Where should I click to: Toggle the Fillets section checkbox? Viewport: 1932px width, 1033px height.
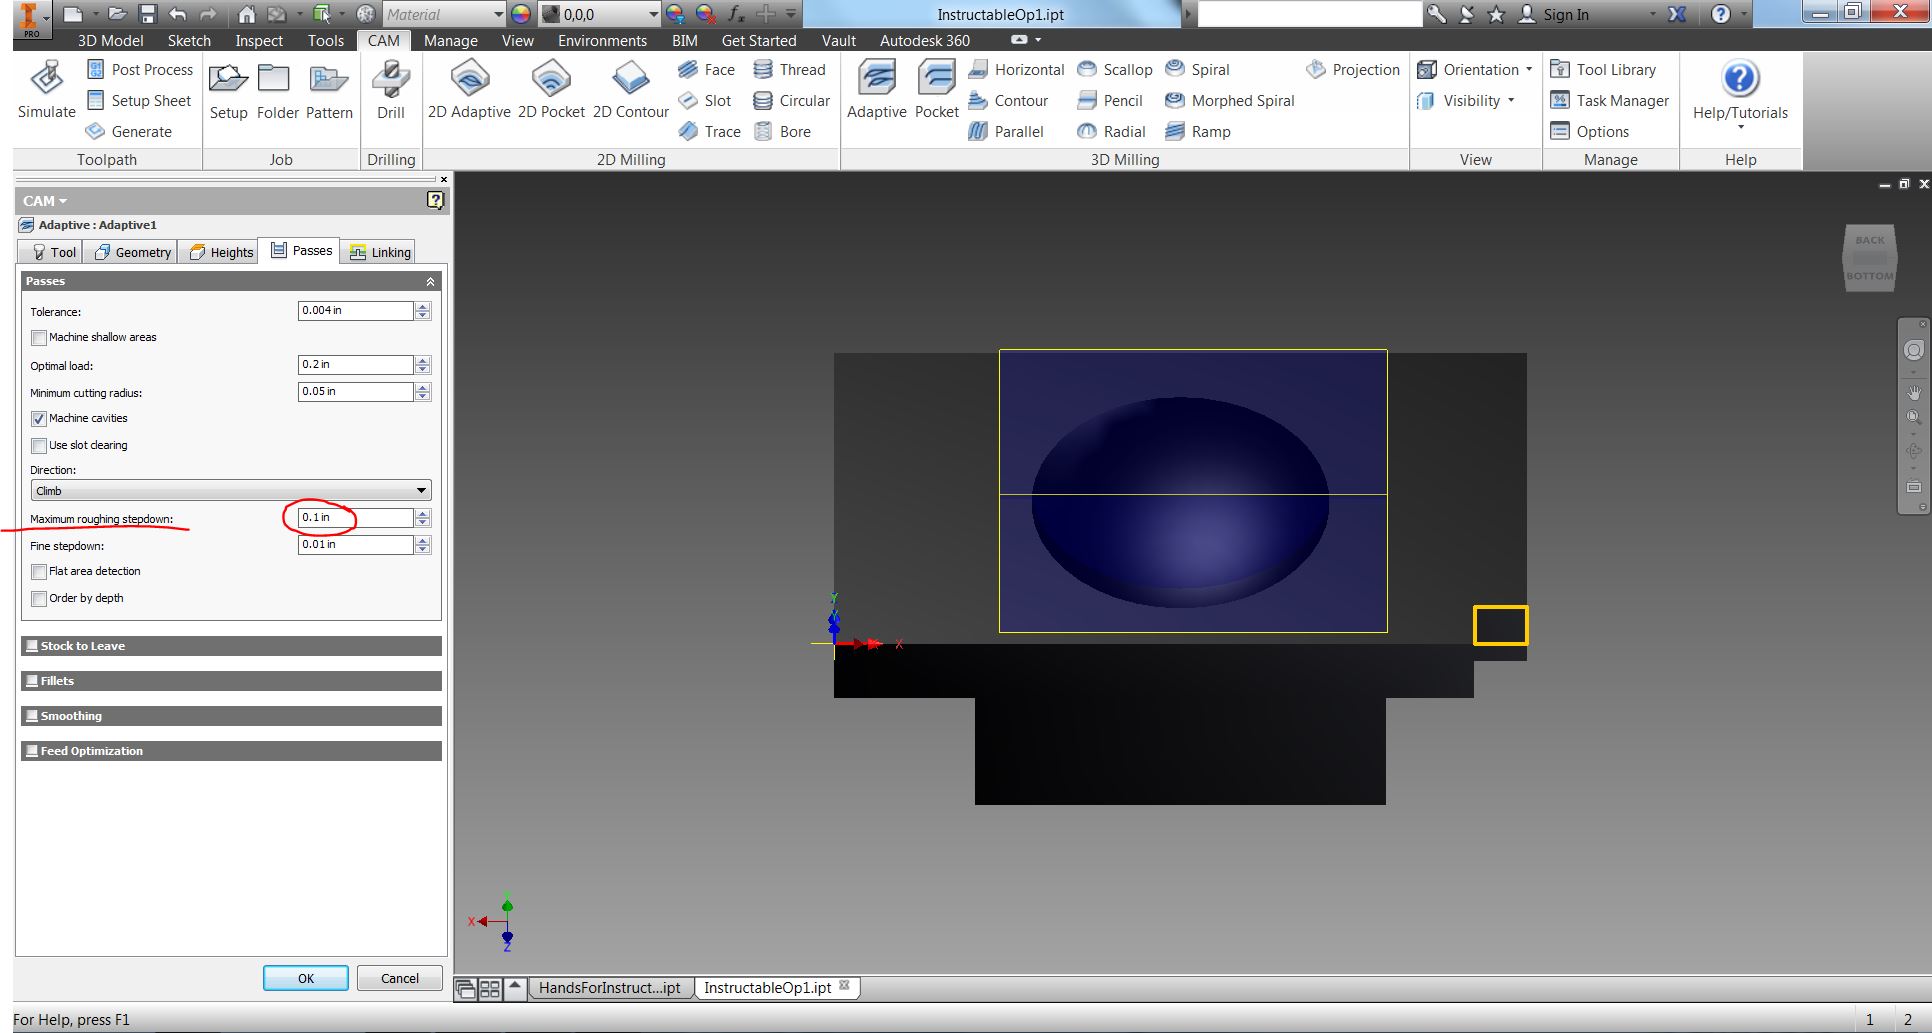point(32,681)
